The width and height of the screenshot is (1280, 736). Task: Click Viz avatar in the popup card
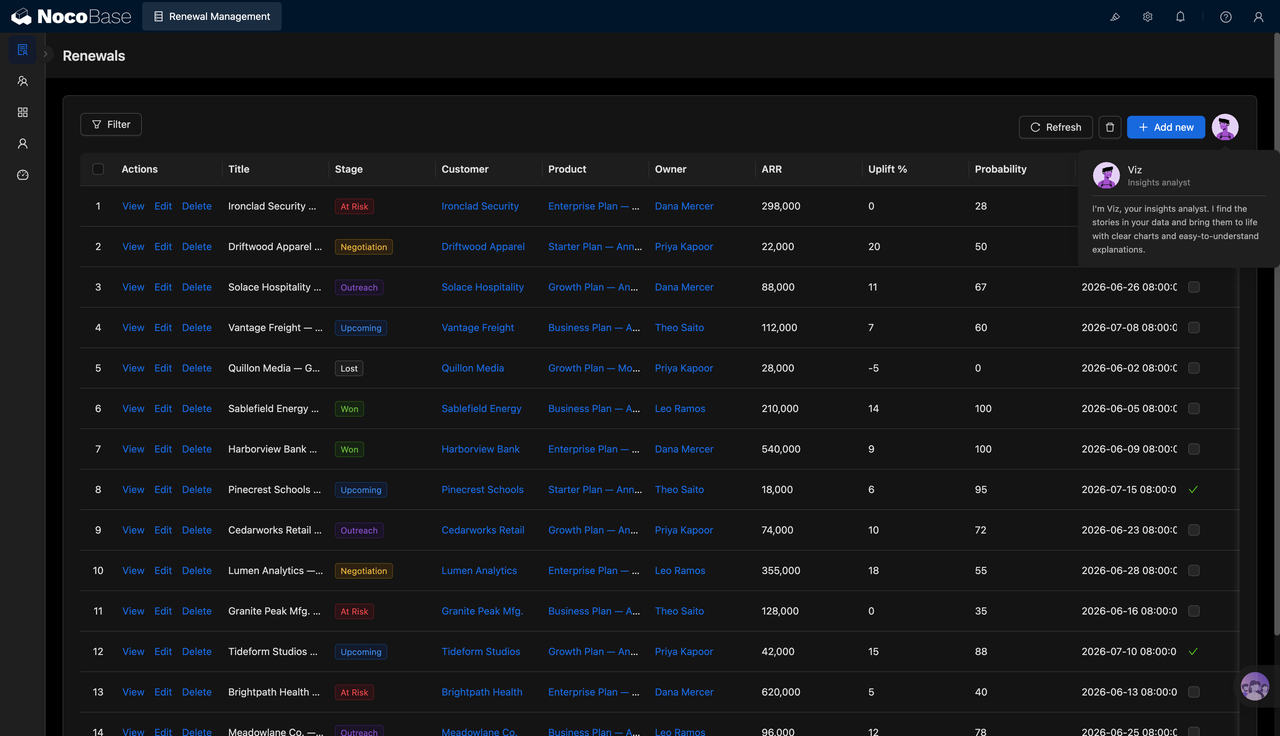tap(1106, 176)
